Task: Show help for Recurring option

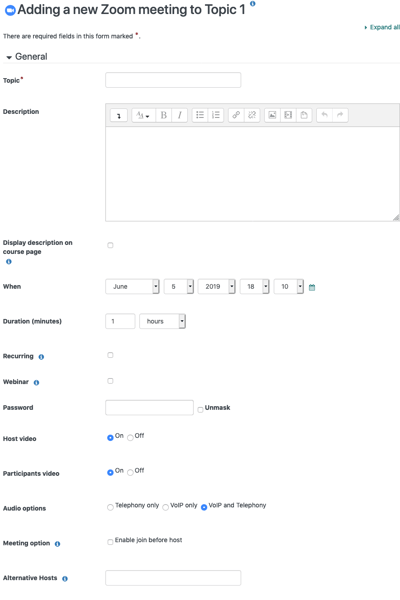Action: (41, 357)
